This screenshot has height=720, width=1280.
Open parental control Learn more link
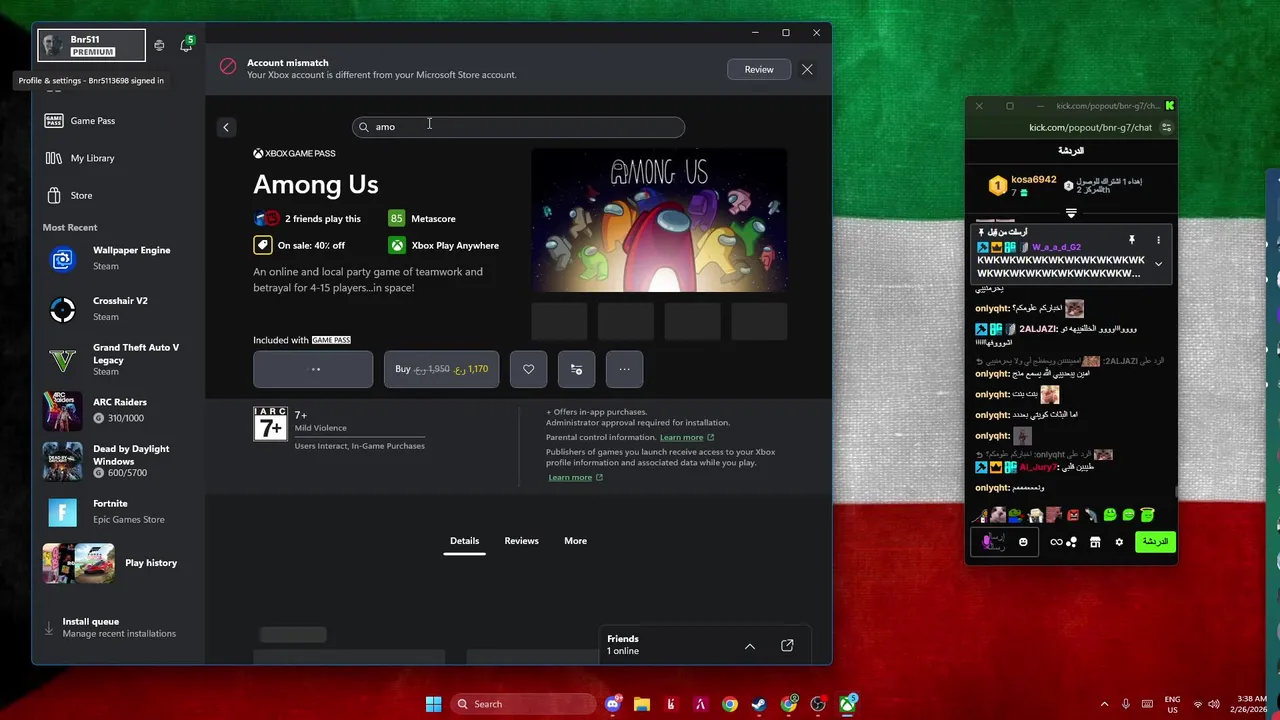[x=686, y=437]
